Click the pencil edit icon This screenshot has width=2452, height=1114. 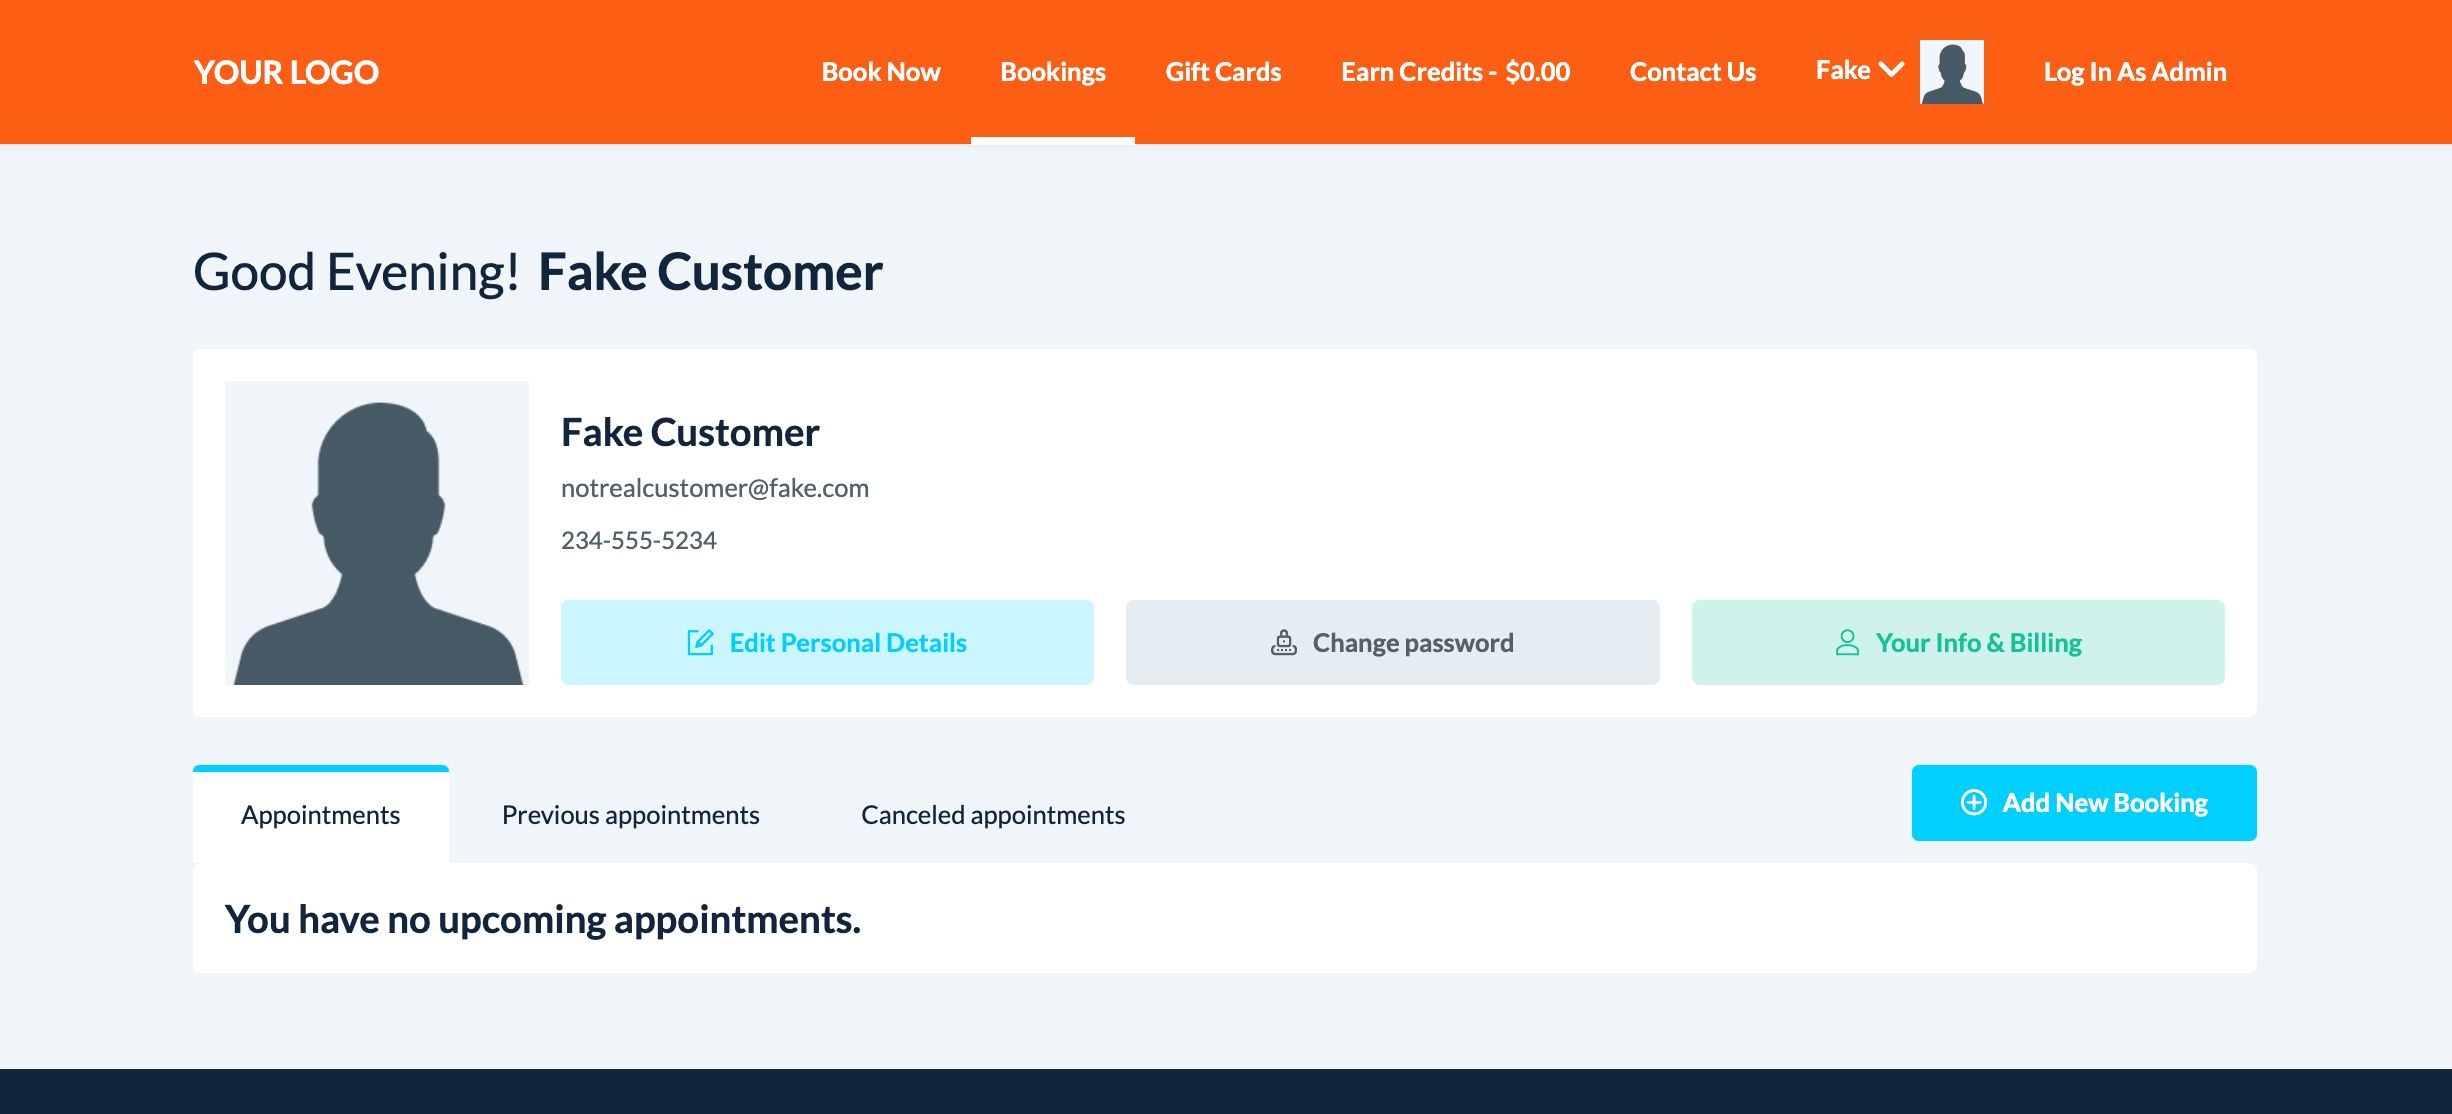click(700, 642)
